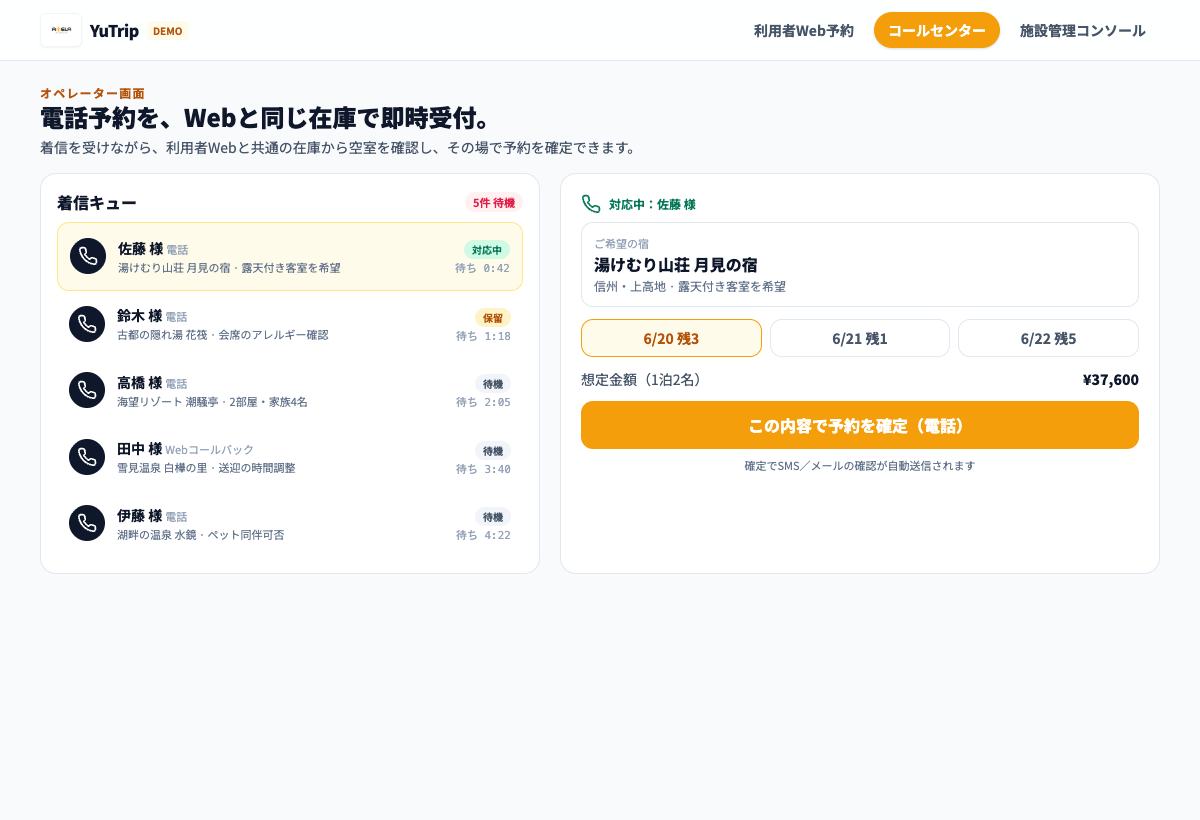The height and width of the screenshot is (820, 1200).
Task: Click the Webコールバック label on 田中 row
Action: tap(209, 450)
